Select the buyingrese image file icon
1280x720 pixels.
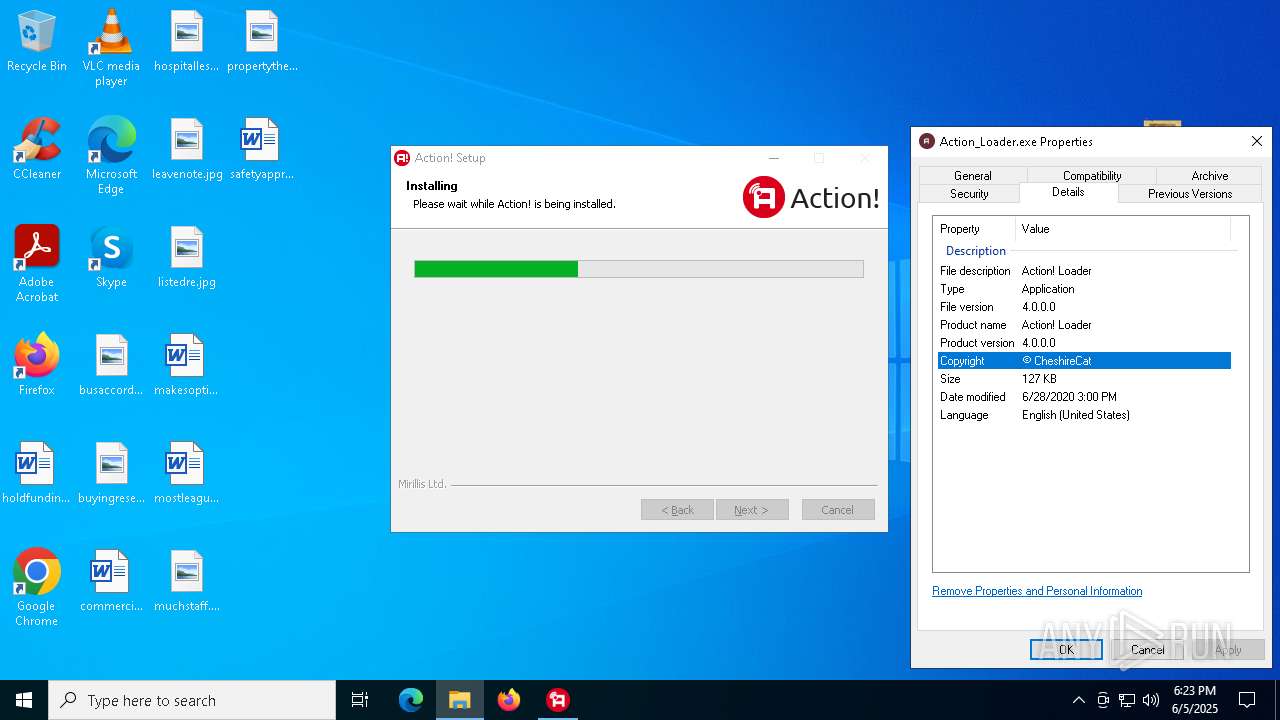click(x=111, y=474)
